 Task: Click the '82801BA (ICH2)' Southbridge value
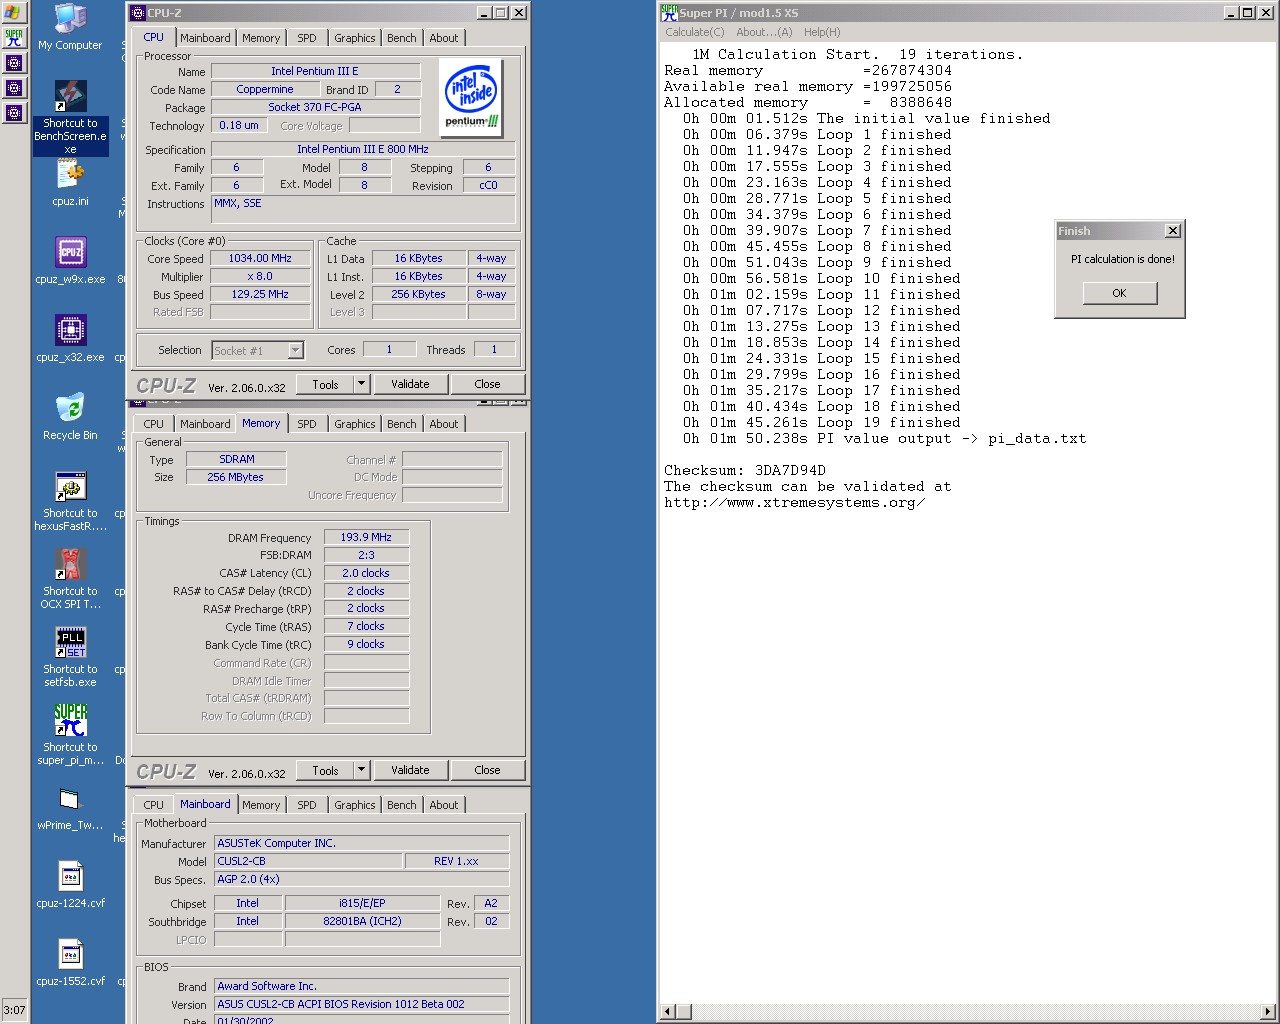[362, 921]
